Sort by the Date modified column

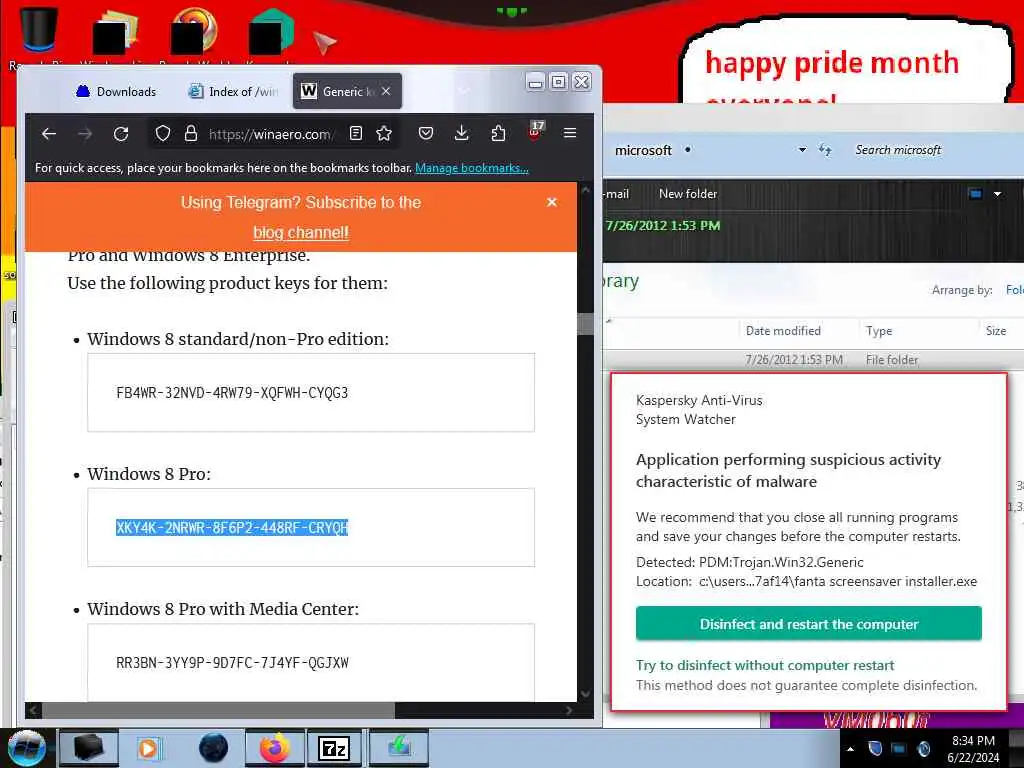point(783,331)
